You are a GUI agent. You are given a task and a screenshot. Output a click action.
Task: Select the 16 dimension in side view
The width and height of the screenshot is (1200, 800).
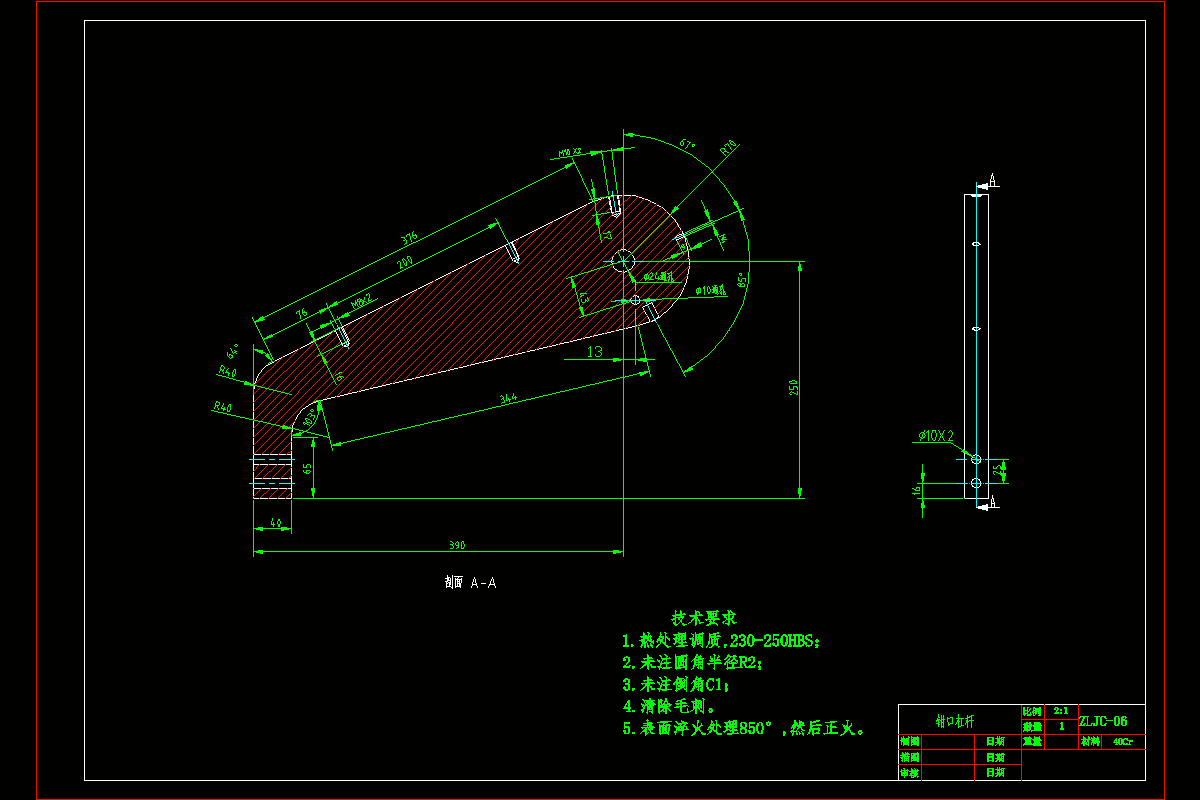[916, 491]
